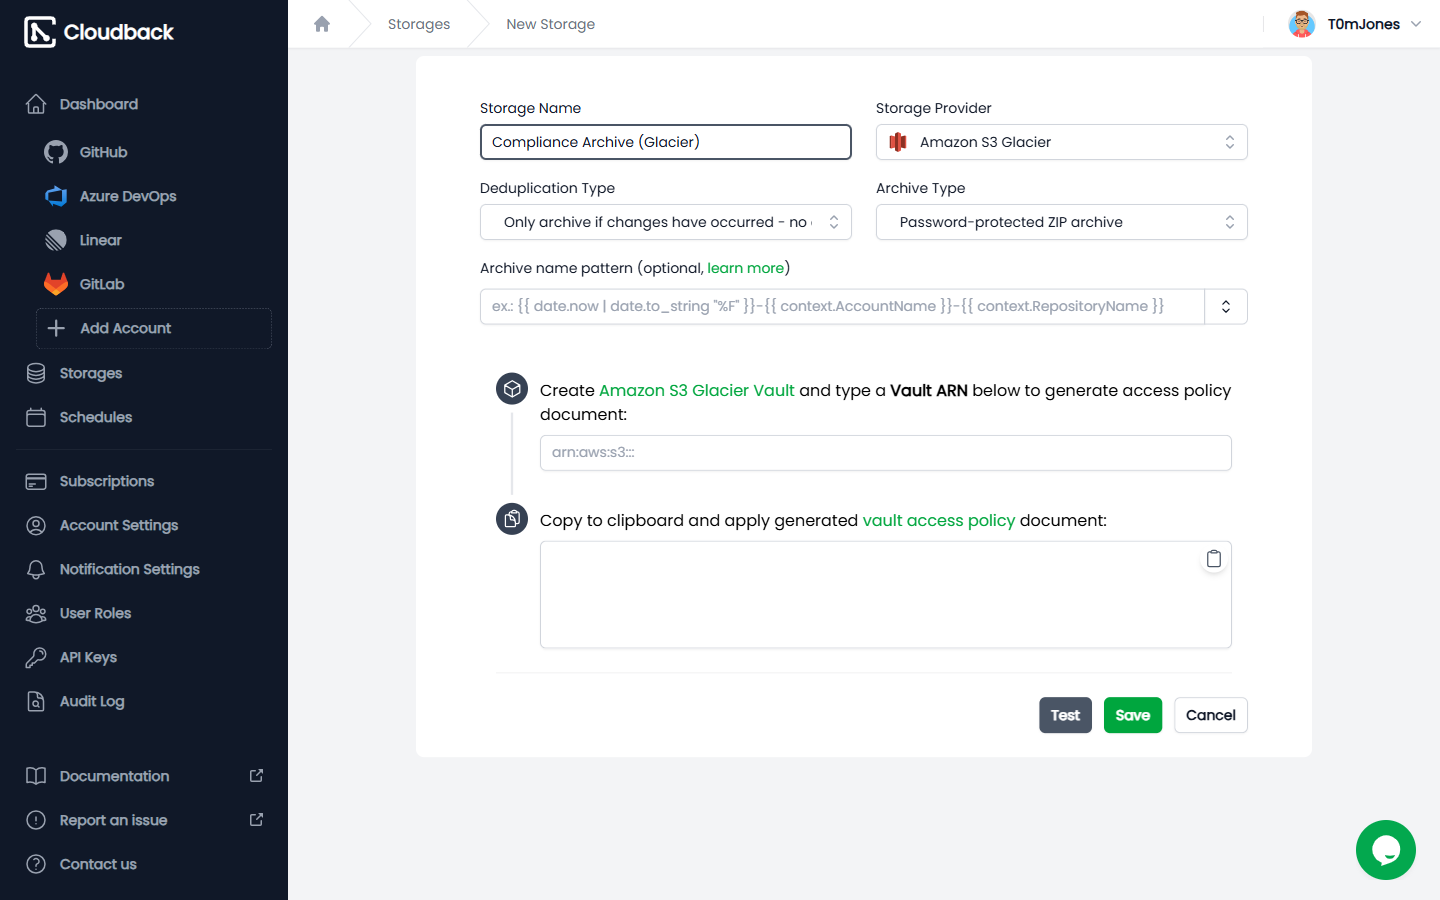Click the Archive name pattern field
1440x900 pixels.
coord(842,306)
